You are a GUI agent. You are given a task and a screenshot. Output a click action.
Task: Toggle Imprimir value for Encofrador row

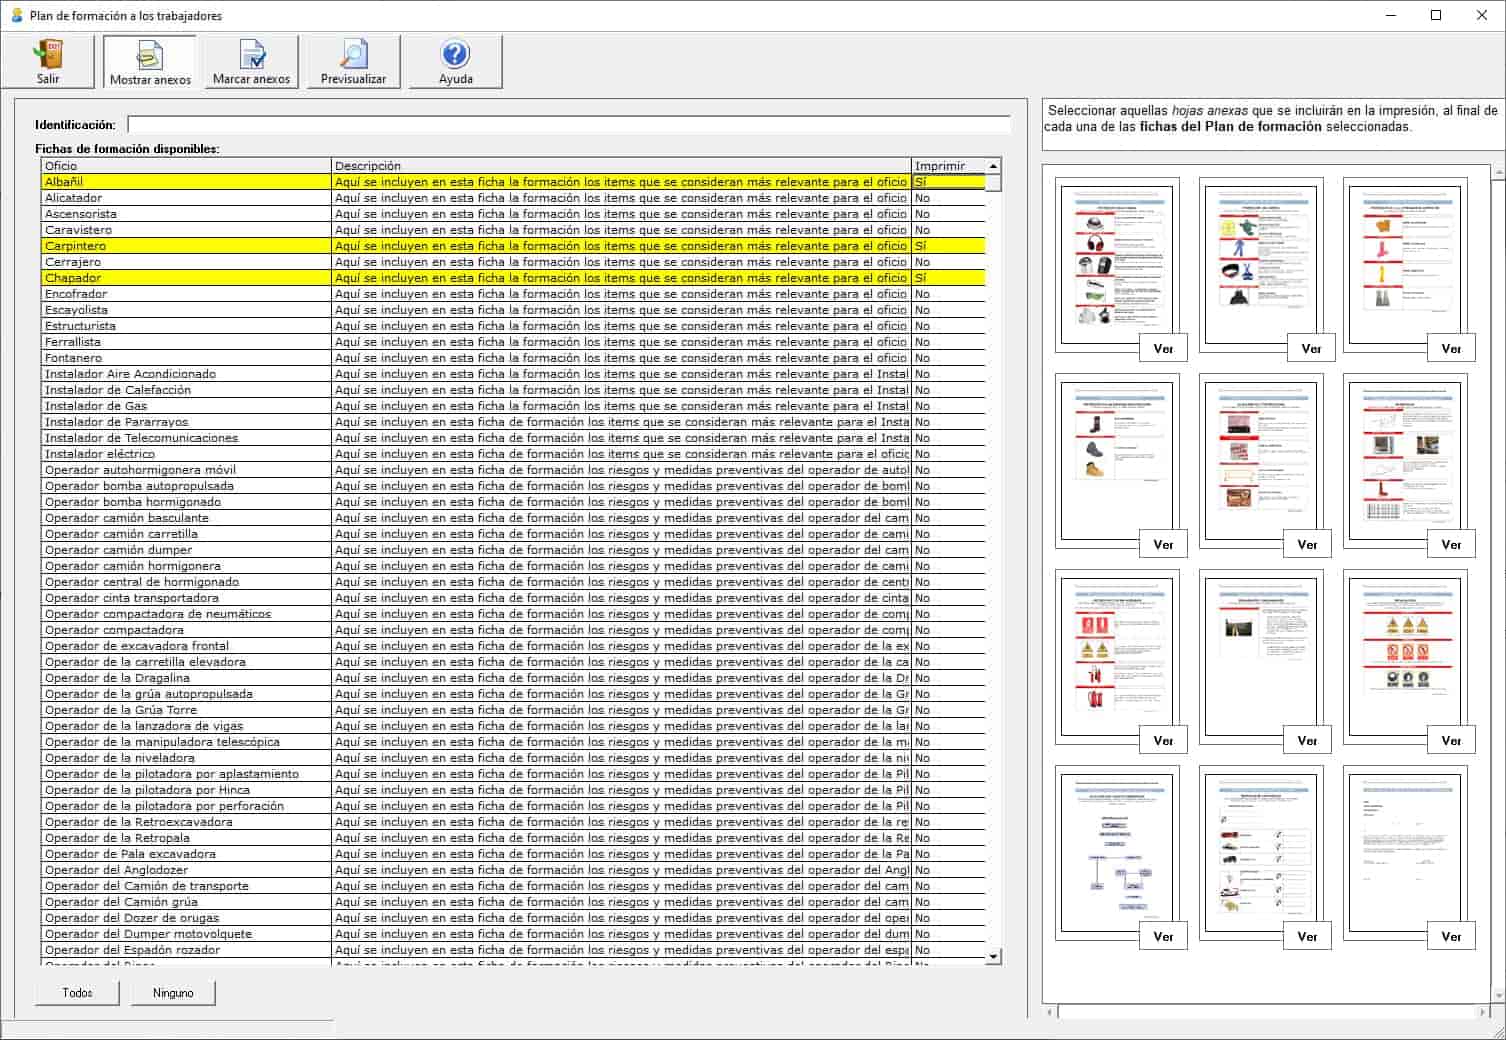click(948, 294)
